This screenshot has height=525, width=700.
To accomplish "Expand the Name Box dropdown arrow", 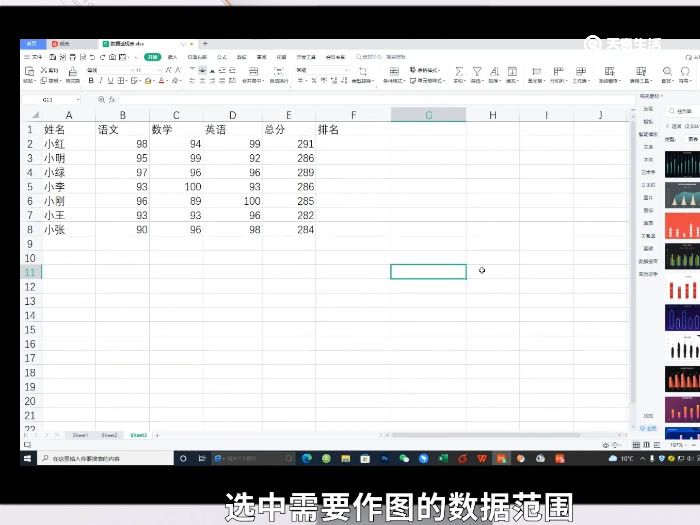I will (x=78, y=100).
